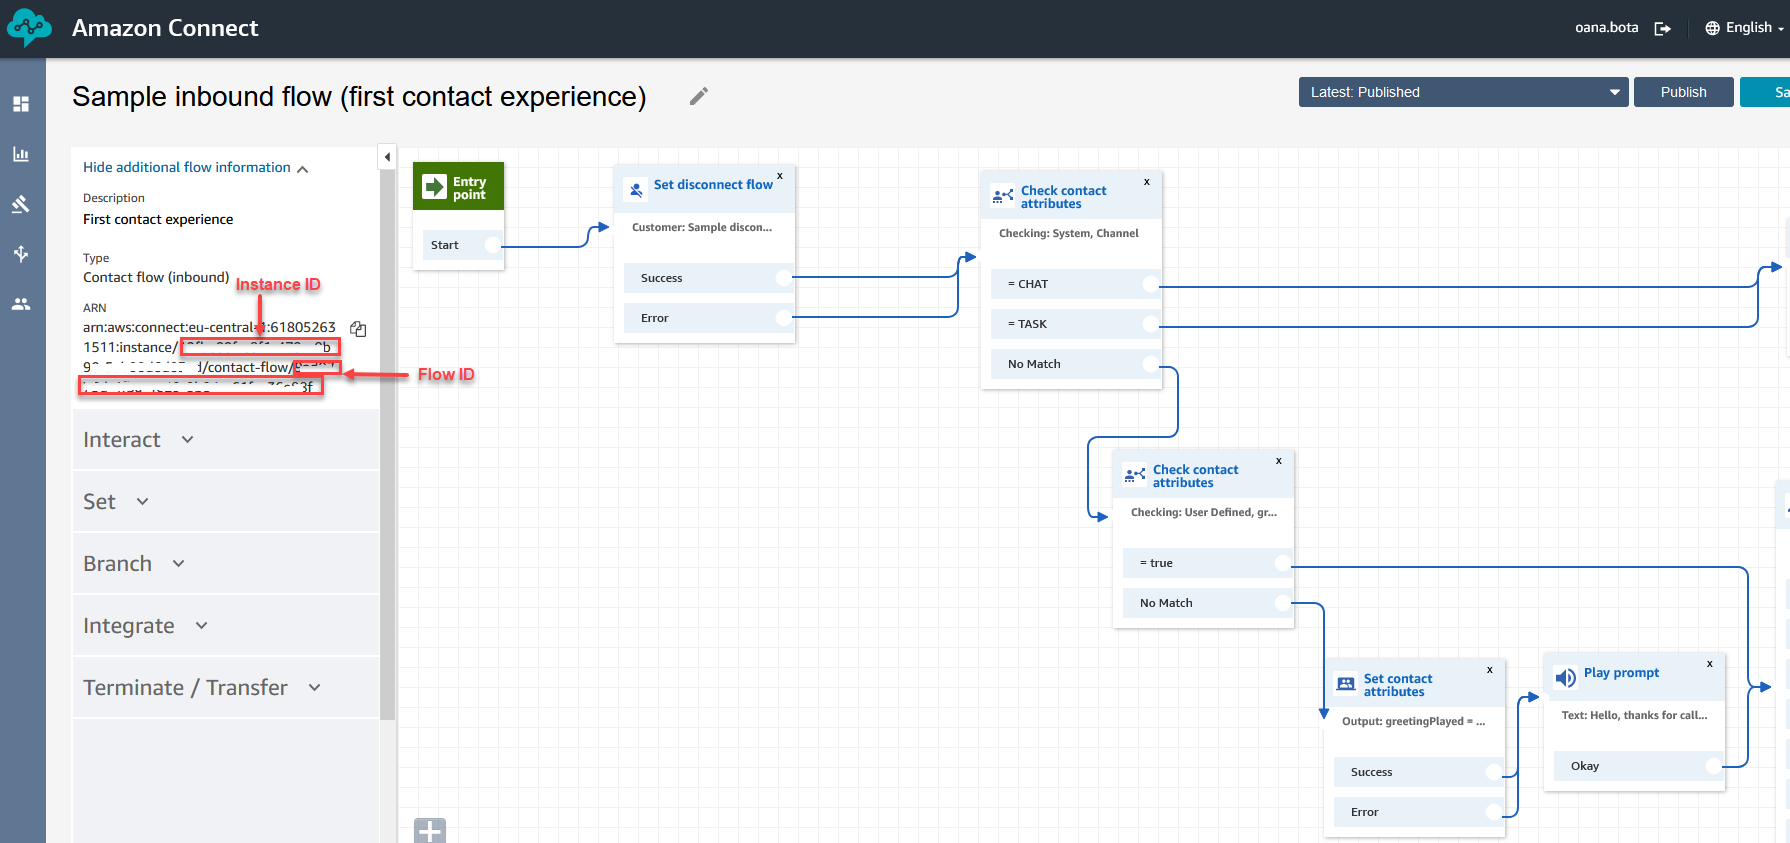The height and width of the screenshot is (843, 1790).
Task: Copy the ARN using the copy icon
Action: pos(358,328)
